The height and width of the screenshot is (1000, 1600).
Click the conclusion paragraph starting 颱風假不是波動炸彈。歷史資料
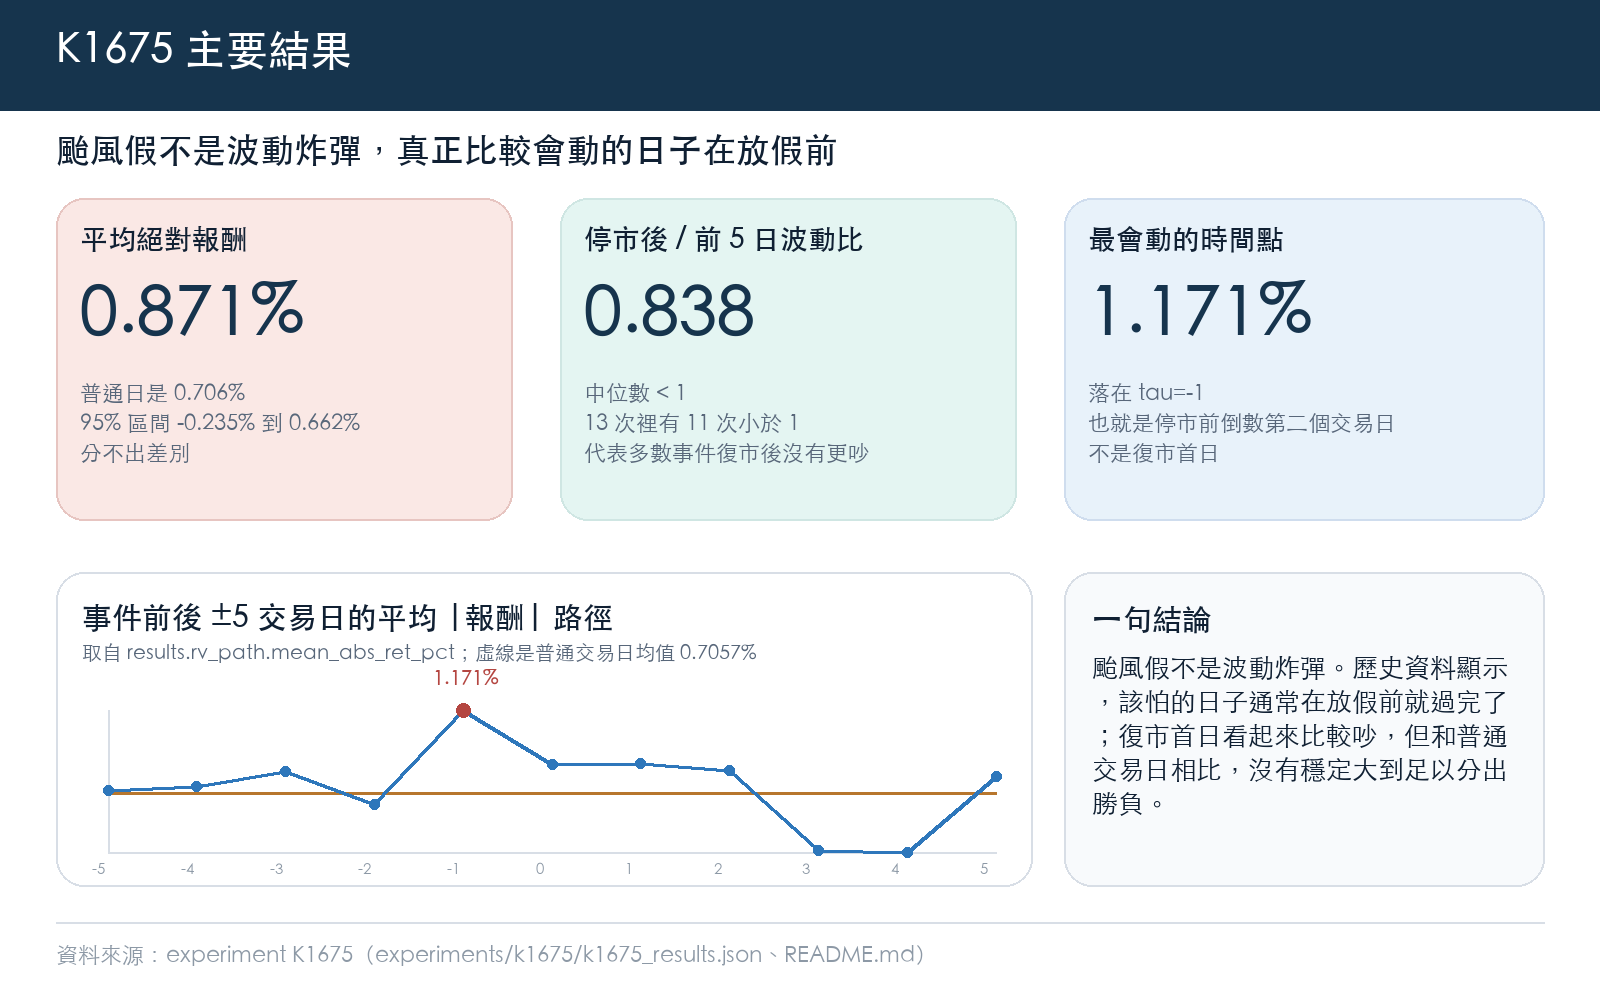1300,736
